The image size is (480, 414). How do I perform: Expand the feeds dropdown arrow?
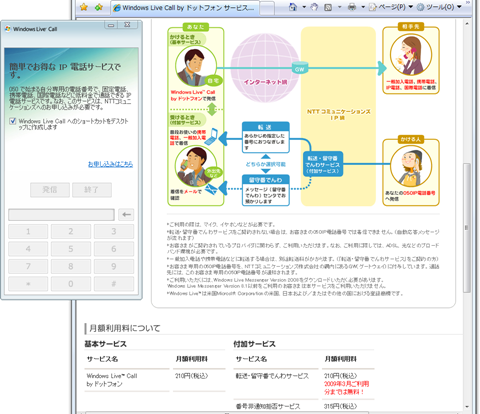[x=340, y=7]
